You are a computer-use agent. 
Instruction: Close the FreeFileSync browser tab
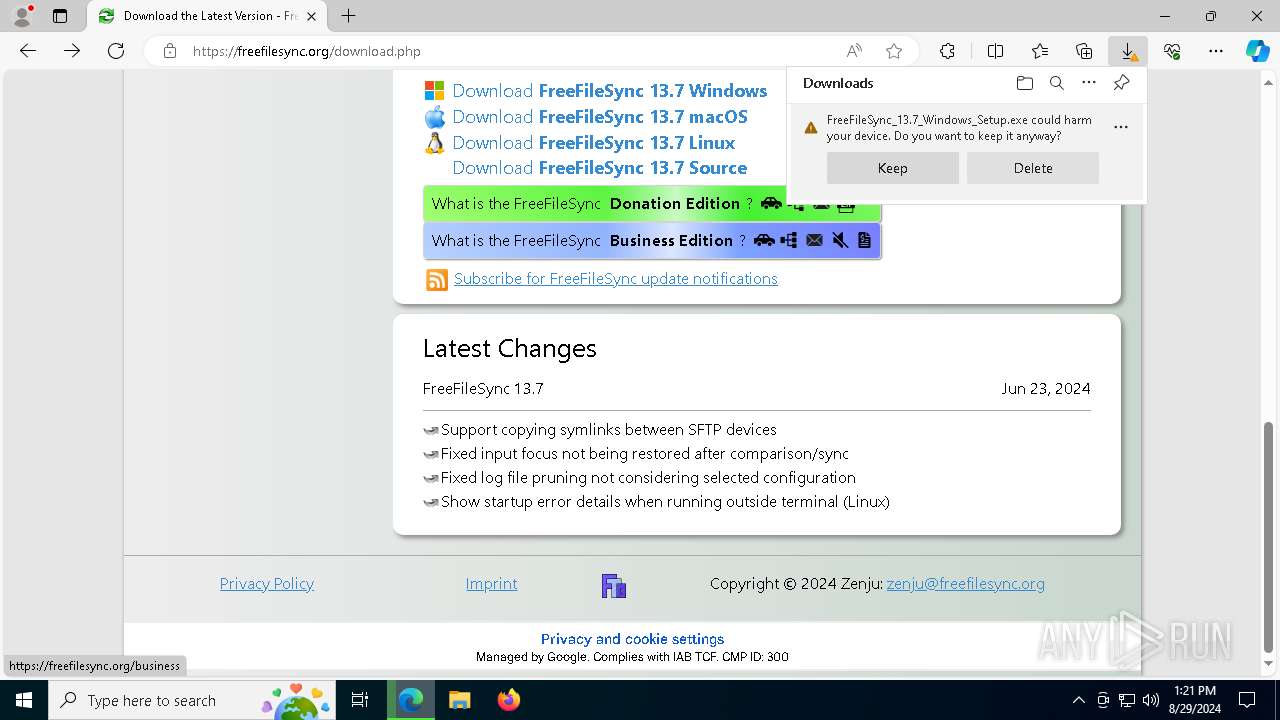point(312,16)
